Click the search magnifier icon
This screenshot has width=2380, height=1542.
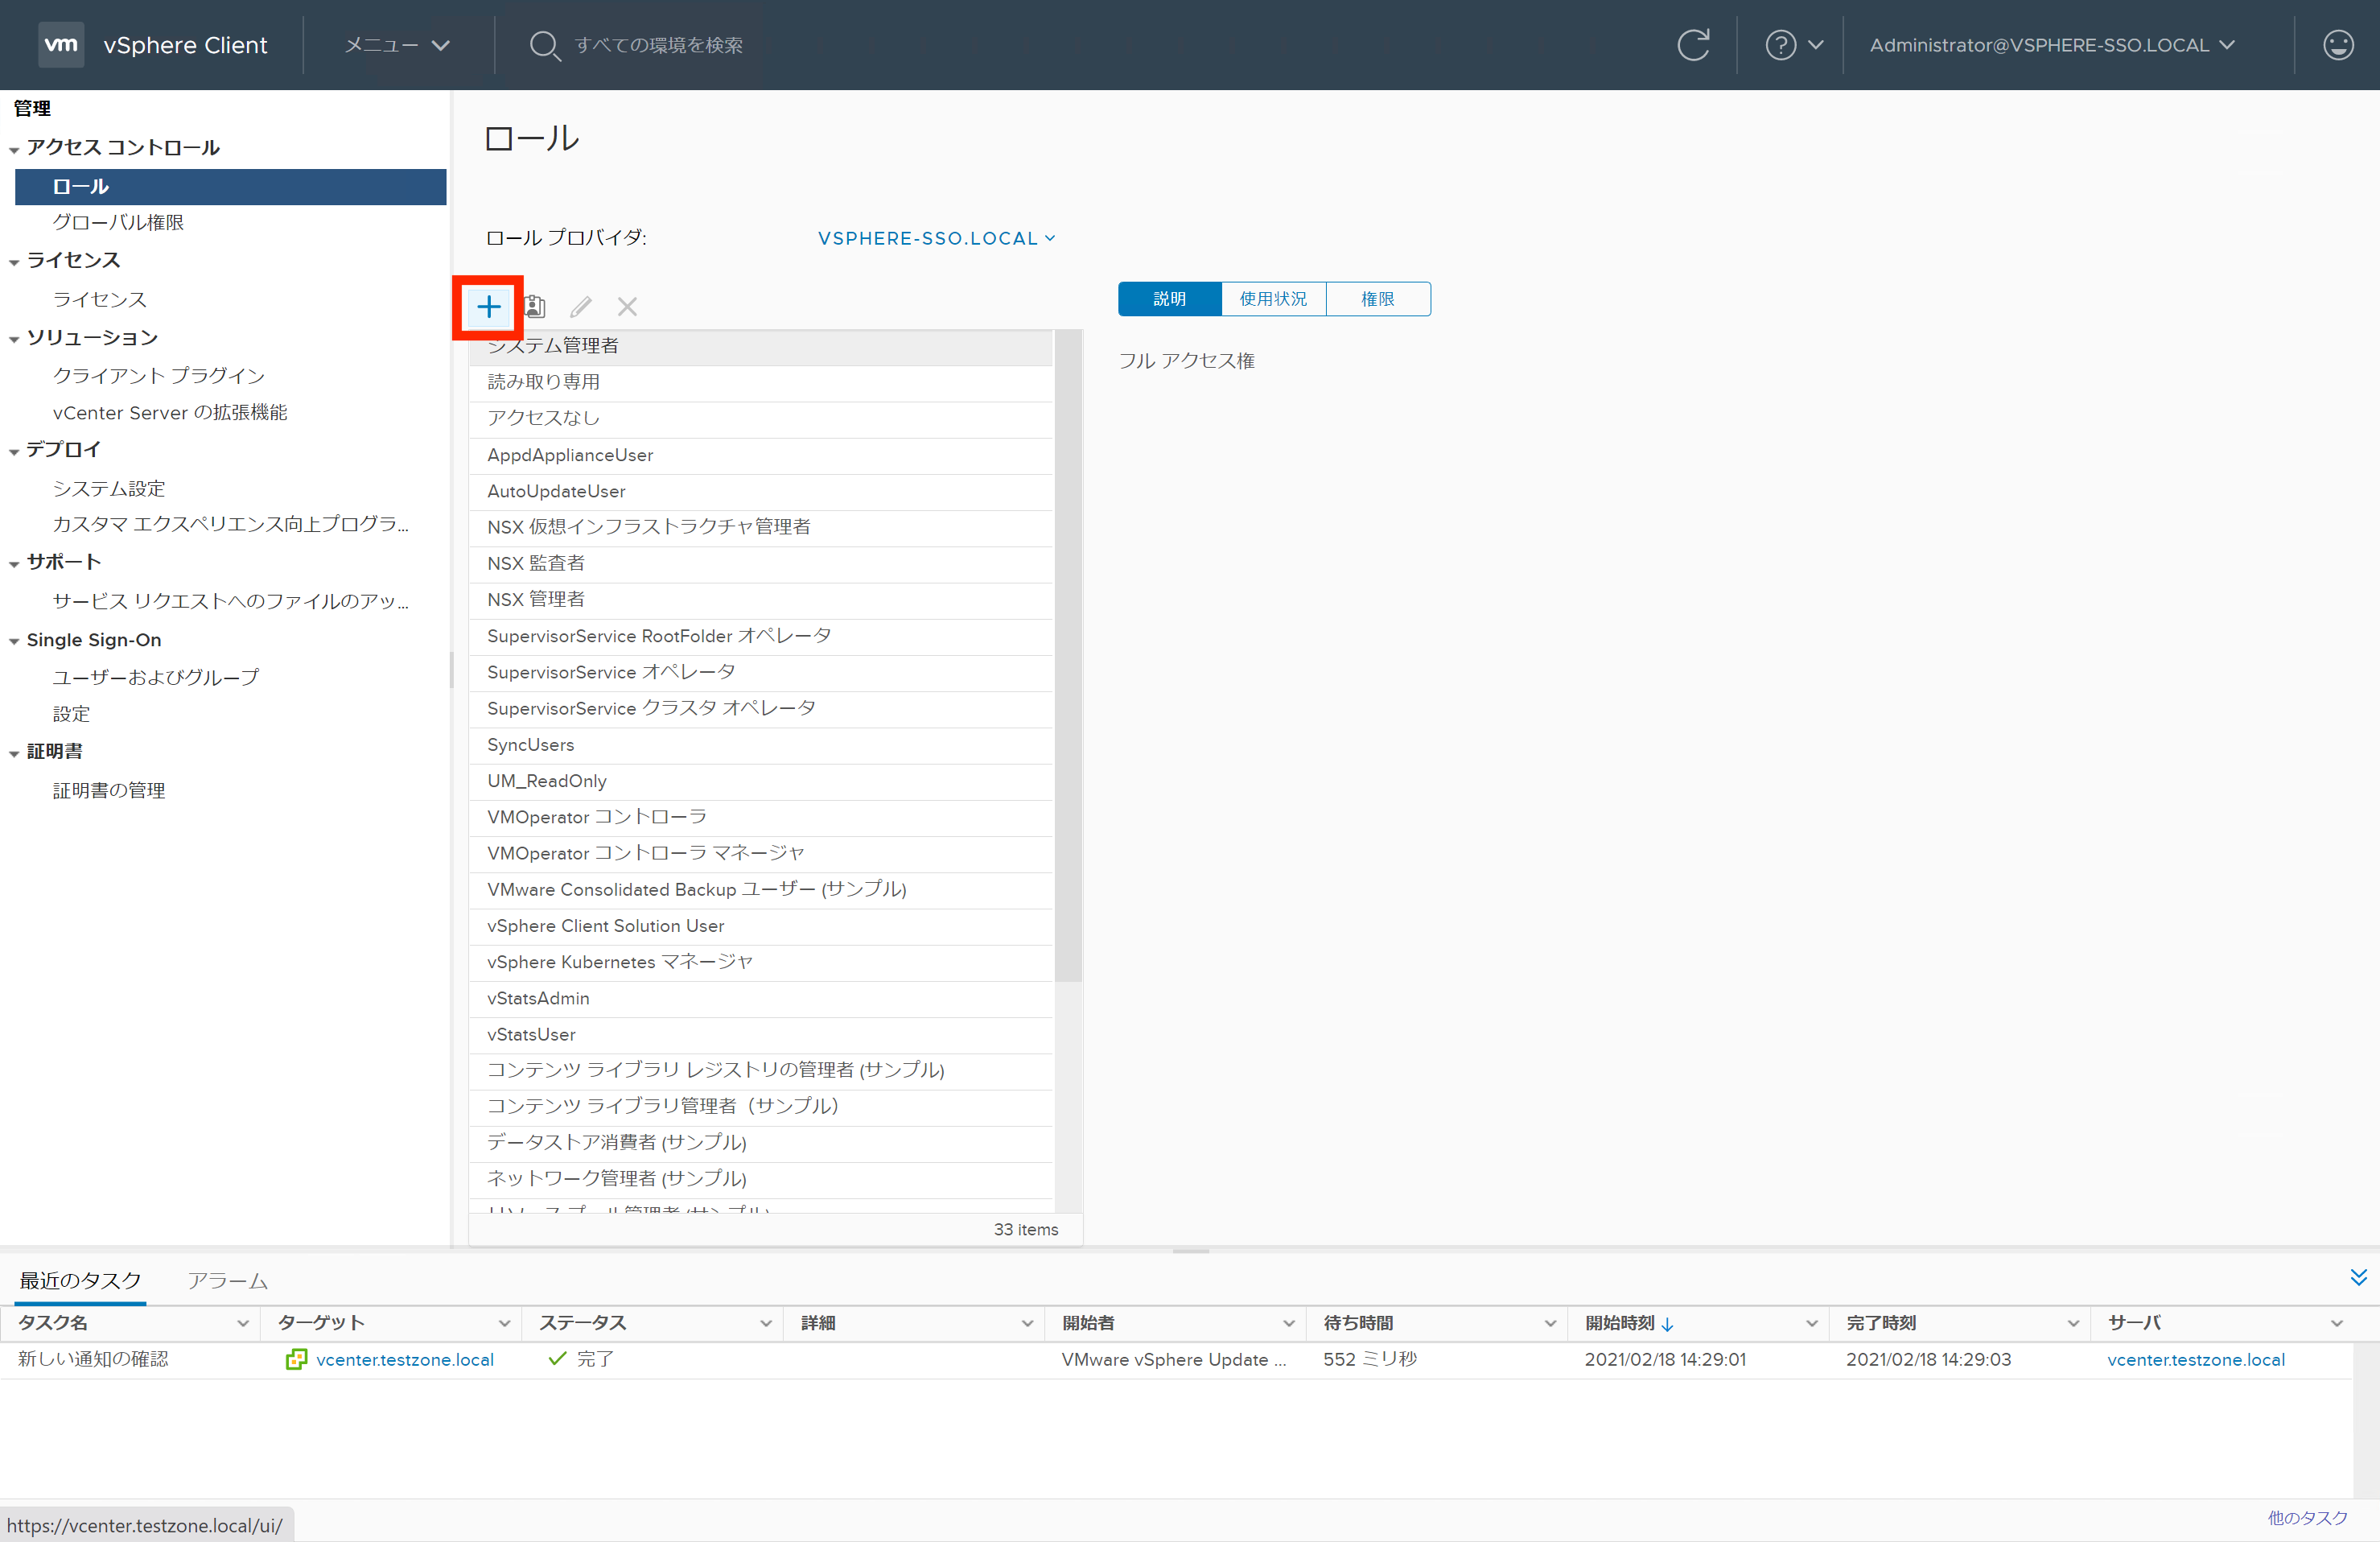544,45
